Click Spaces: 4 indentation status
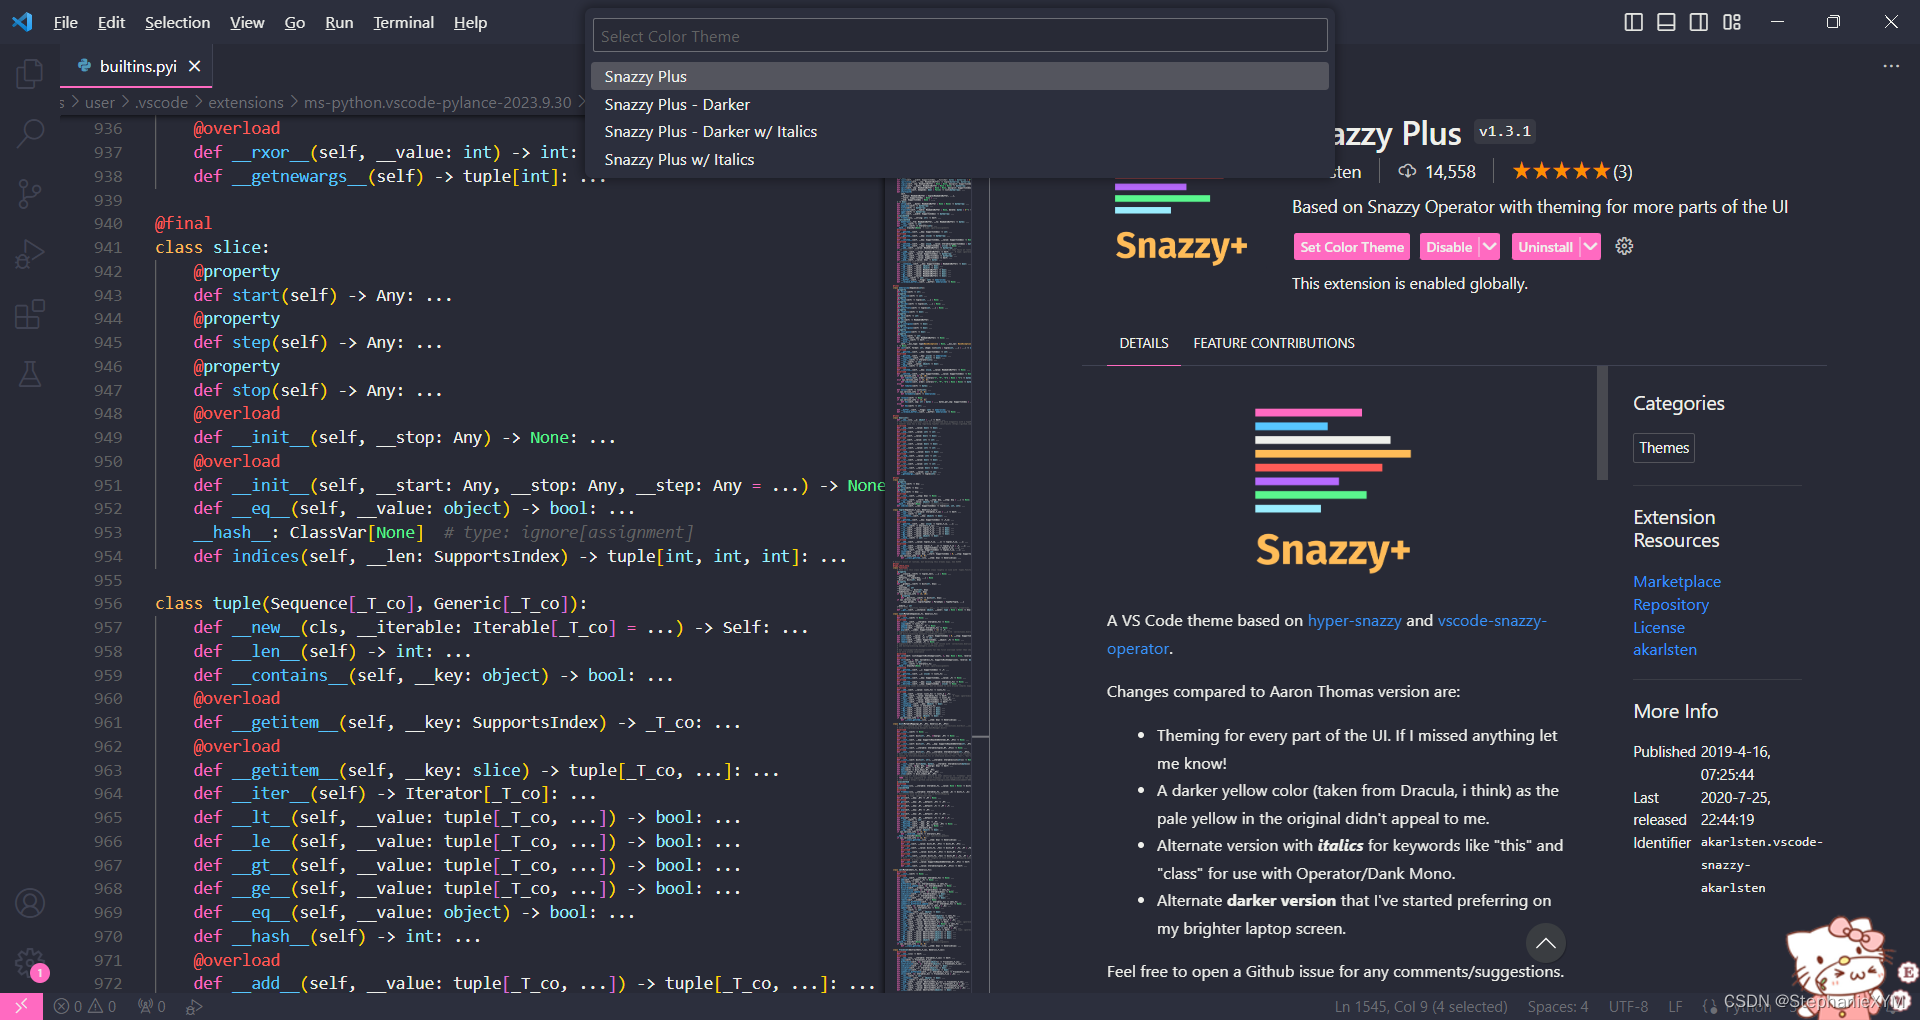Image resolution: width=1920 pixels, height=1020 pixels. point(1558,1007)
